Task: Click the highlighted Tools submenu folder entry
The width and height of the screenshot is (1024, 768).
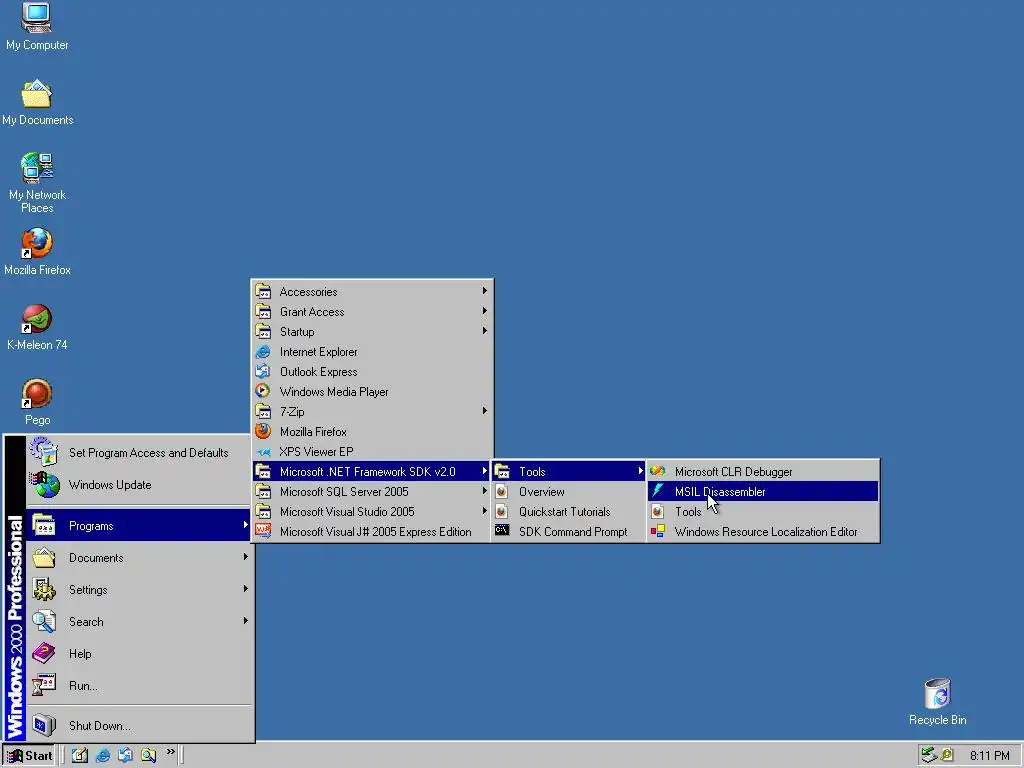Action: coord(569,472)
